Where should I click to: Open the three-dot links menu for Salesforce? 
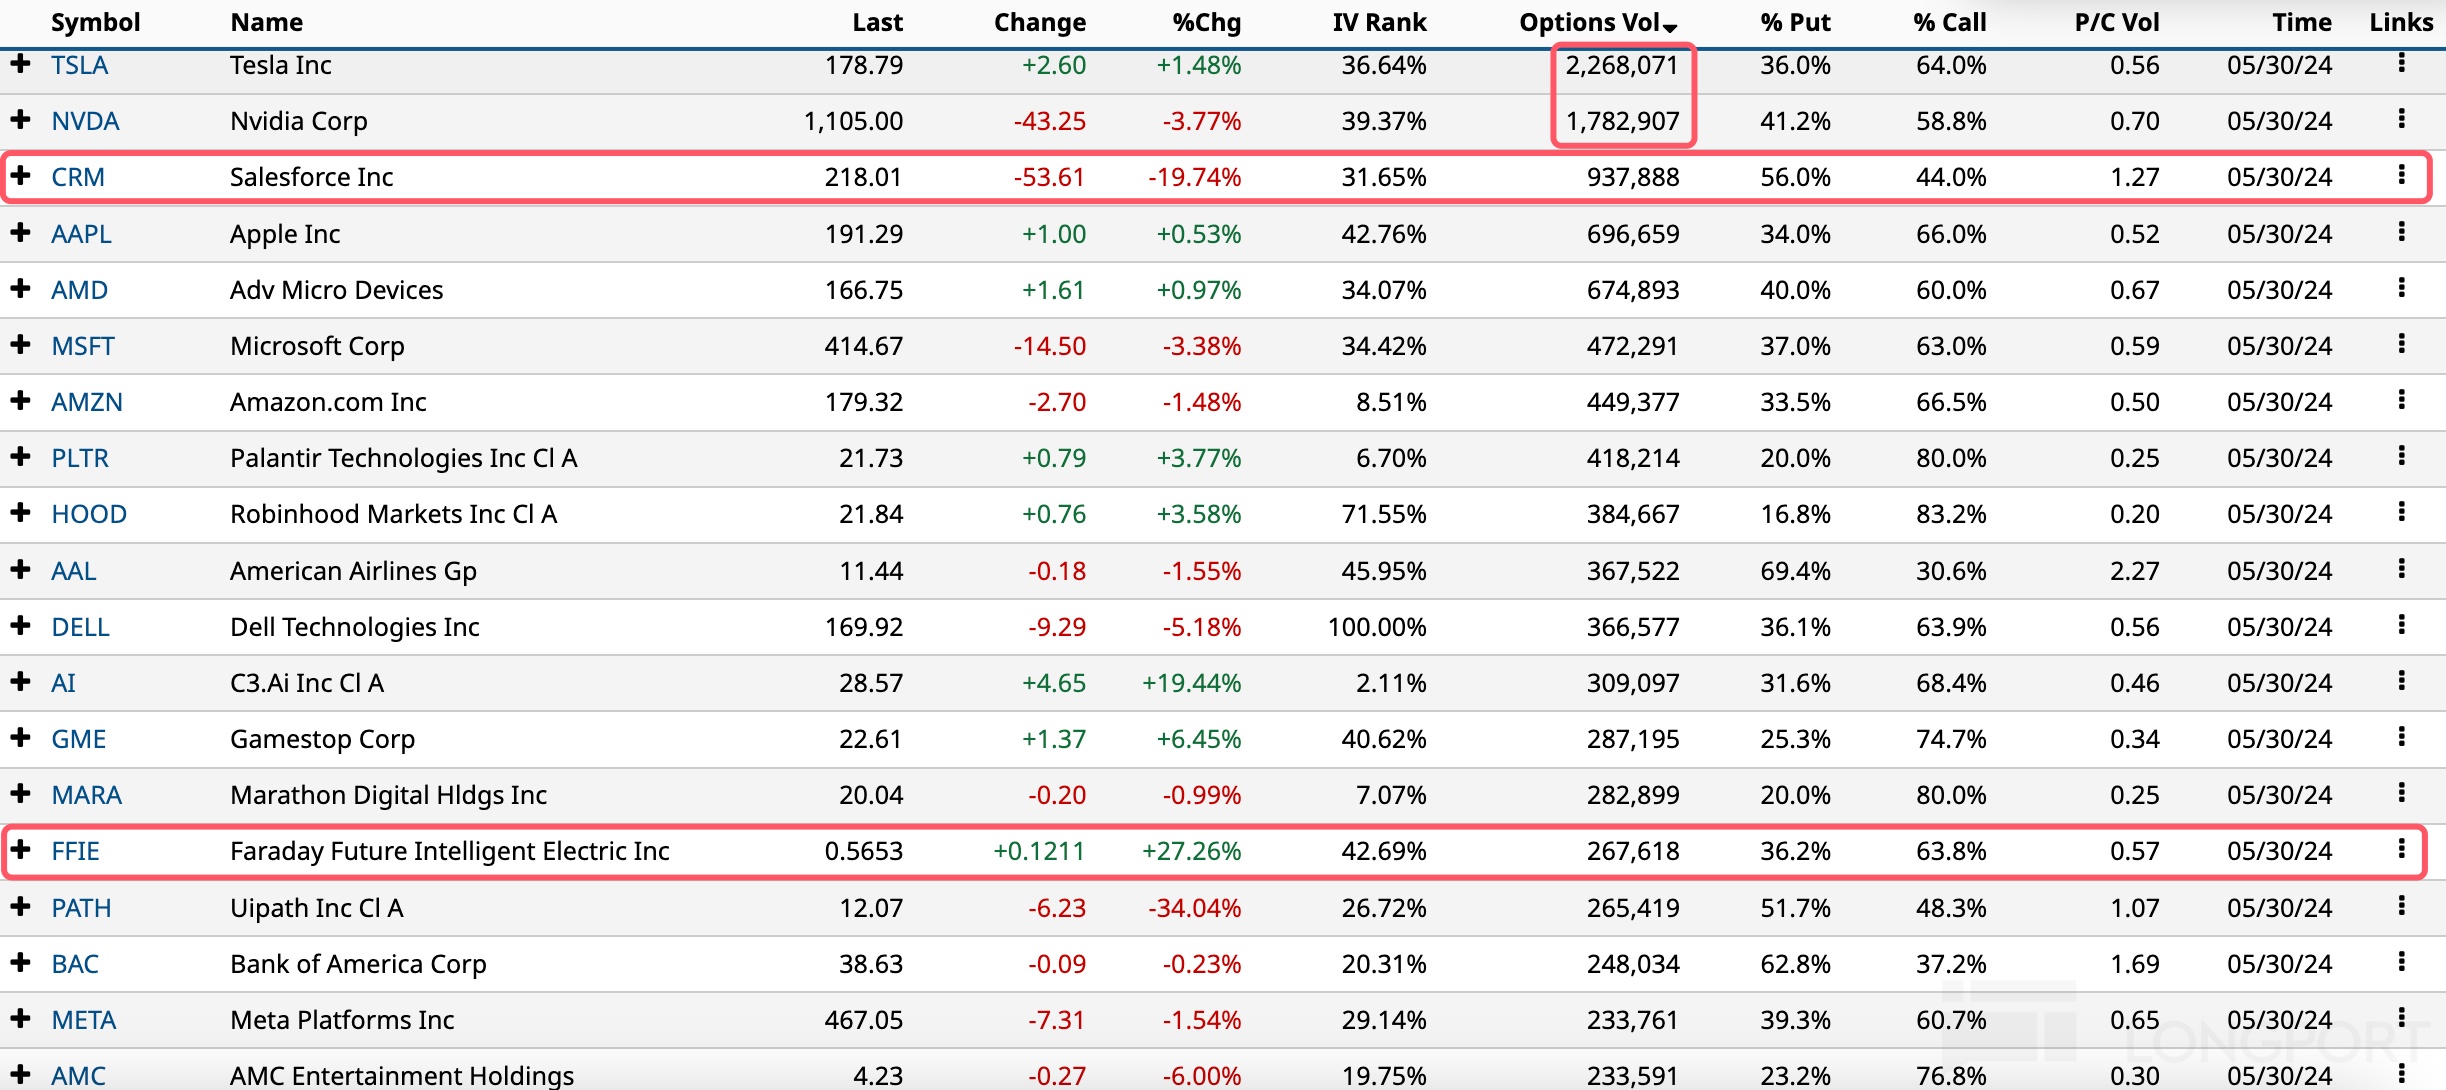point(2401,175)
